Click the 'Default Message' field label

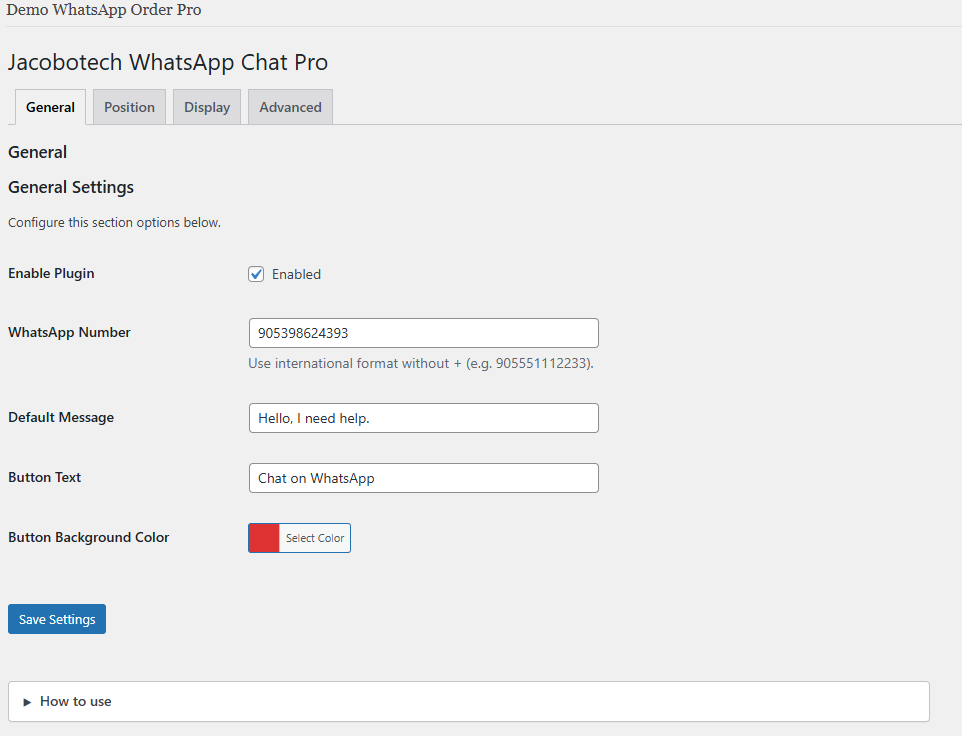[x=61, y=418]
